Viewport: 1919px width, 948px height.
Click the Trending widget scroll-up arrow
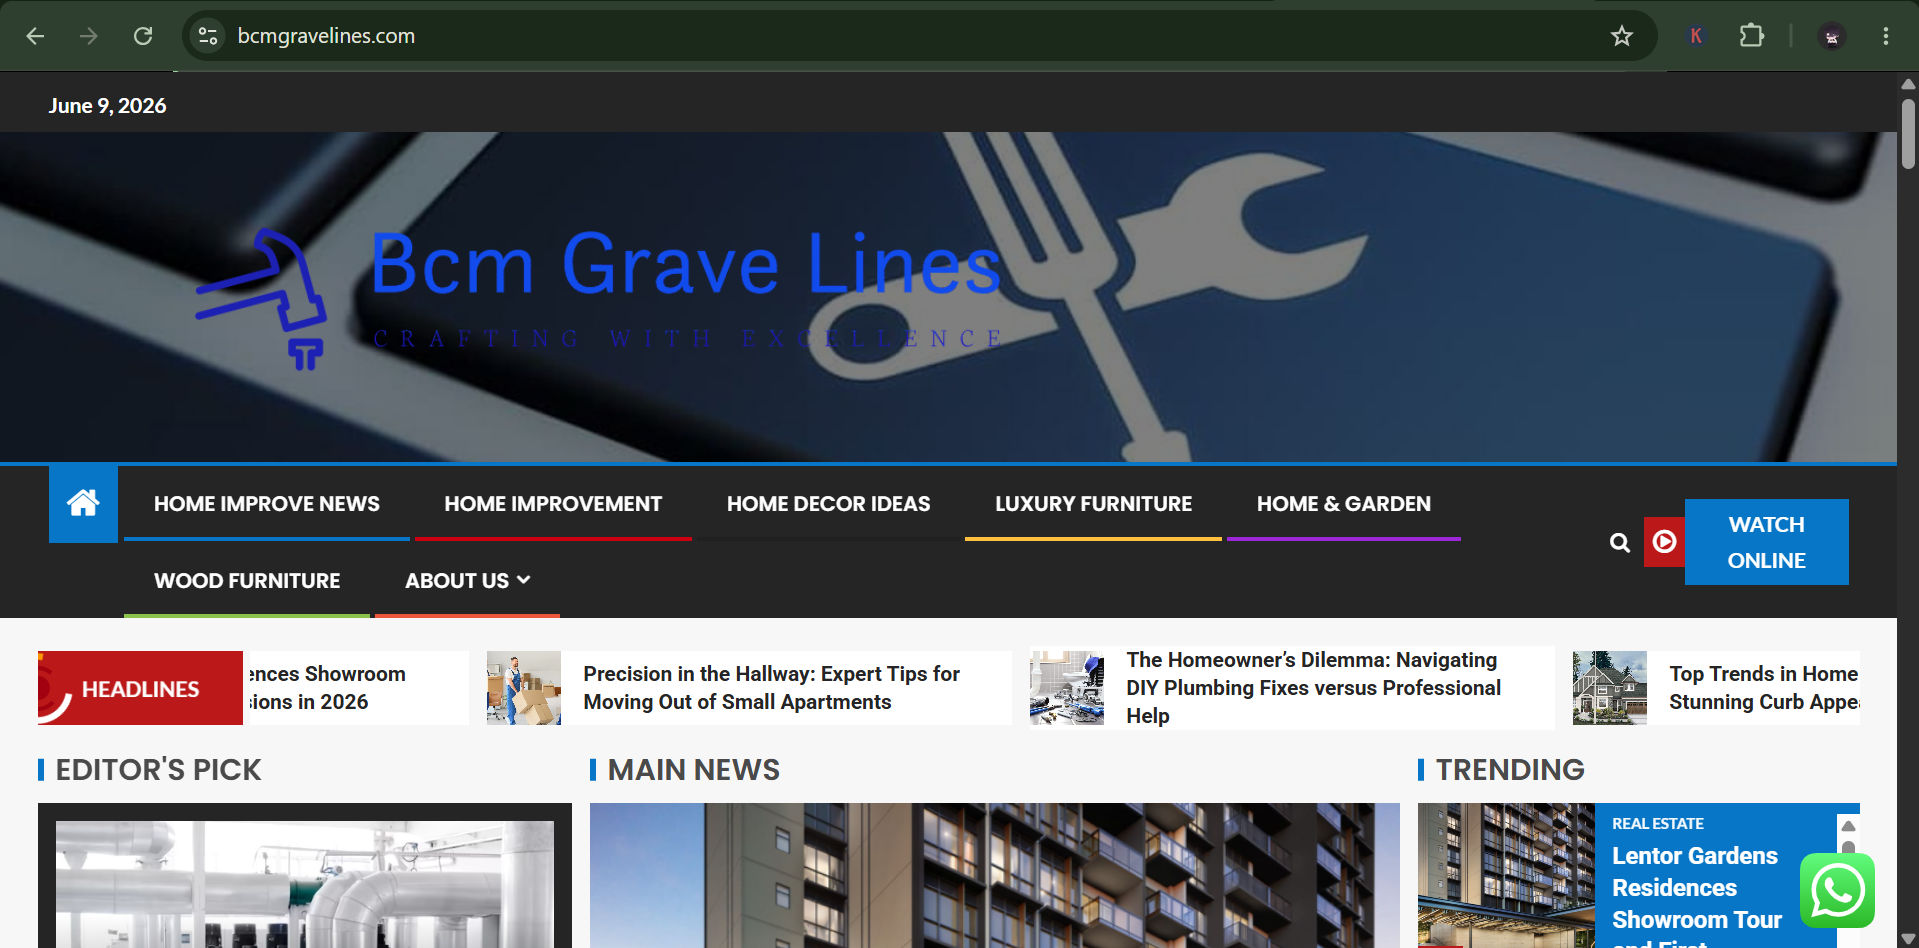(x=1848, y=826)
